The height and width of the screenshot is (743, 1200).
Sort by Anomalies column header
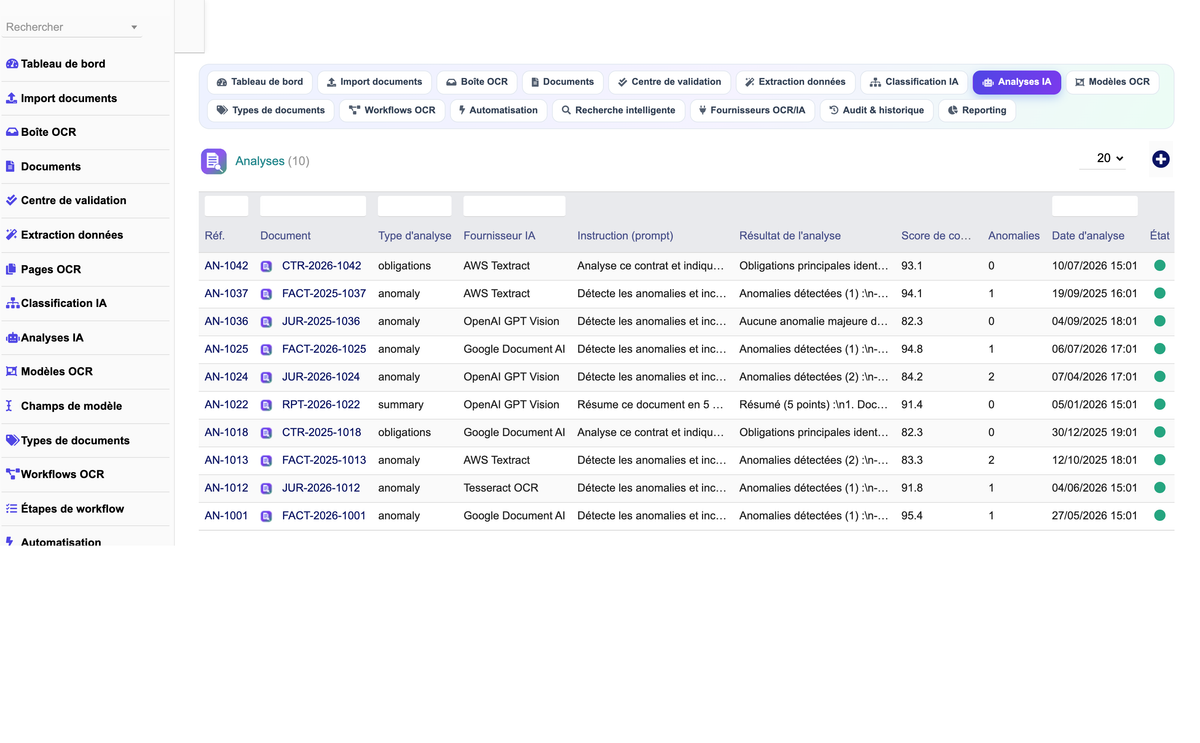click(x=1013, y=236)
